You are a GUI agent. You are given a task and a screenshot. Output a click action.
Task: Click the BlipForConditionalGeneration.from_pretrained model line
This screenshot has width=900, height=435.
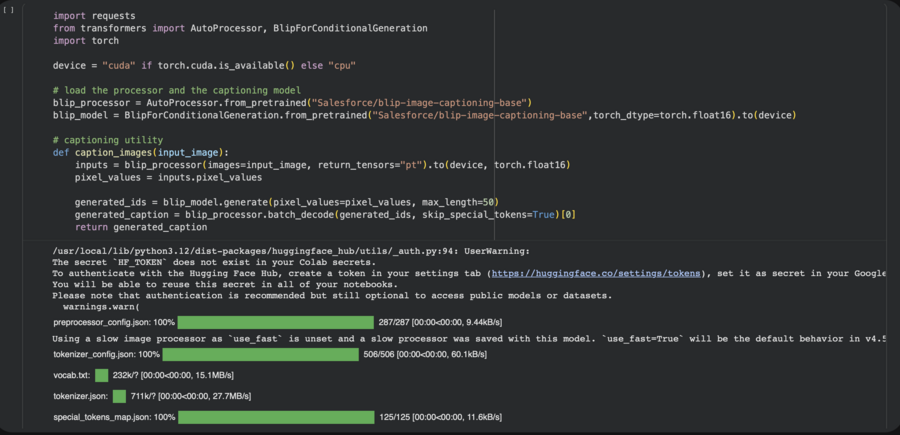pyautogui.click(x=425, y=115)
